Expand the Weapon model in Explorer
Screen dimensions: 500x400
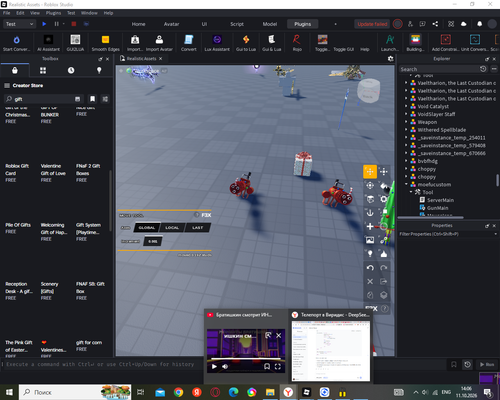tap(406, 122)
